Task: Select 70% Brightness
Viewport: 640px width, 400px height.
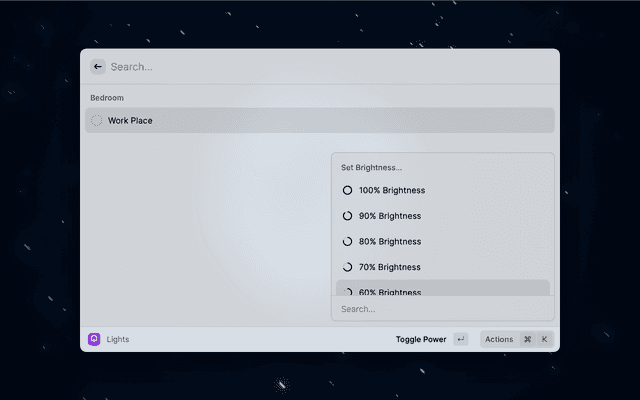Action: click(x=390, y=267)
